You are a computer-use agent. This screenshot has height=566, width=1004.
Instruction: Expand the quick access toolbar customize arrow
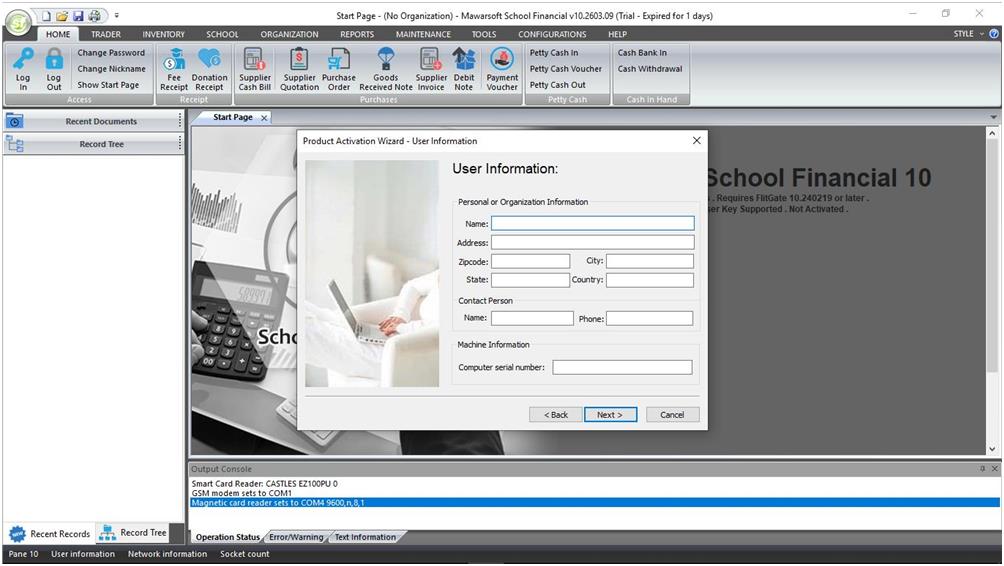[116, 16]
